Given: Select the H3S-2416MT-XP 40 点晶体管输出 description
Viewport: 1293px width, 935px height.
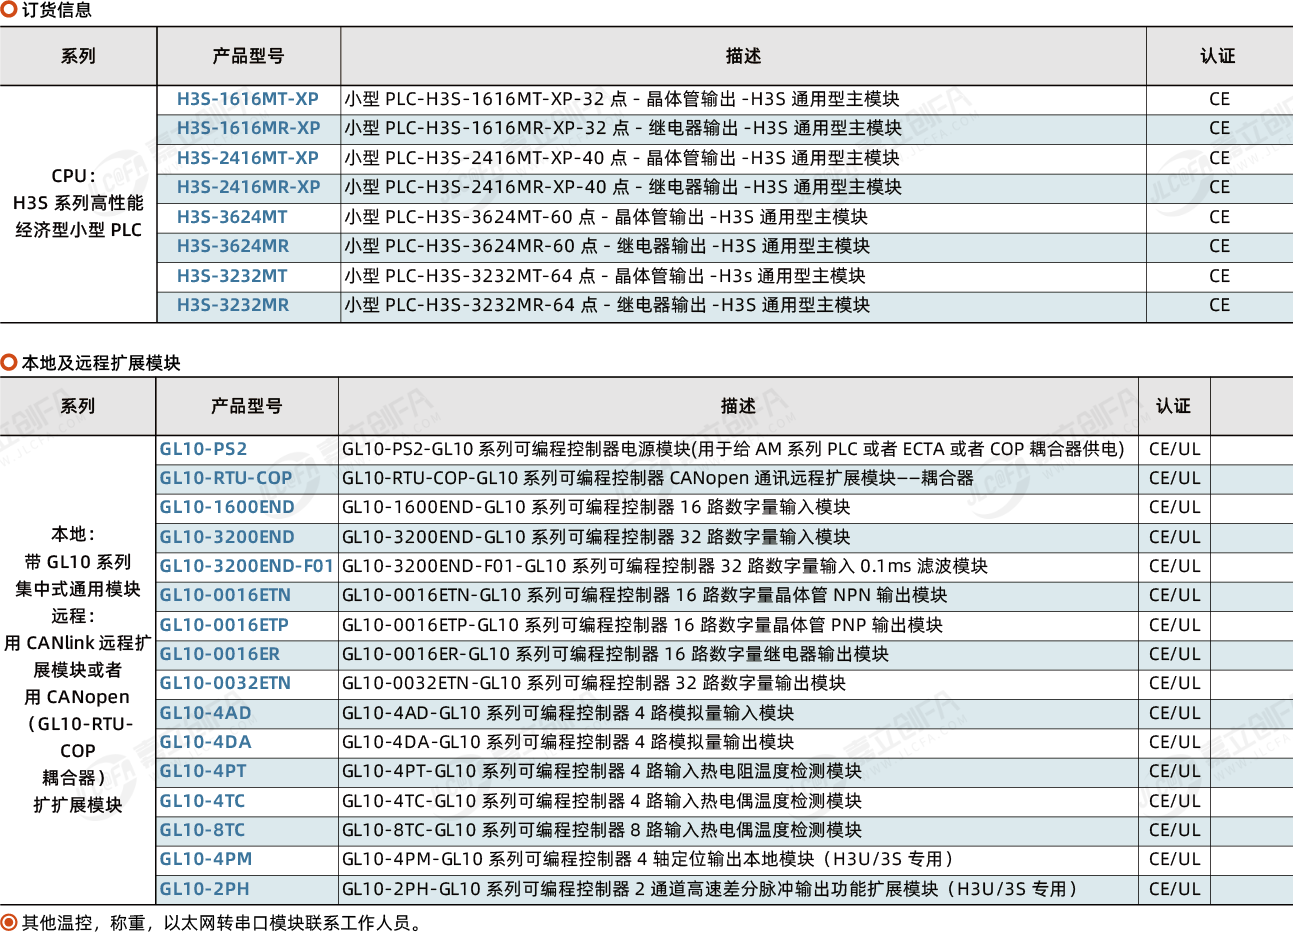Looking at the screenshot, I should point(622,158).
